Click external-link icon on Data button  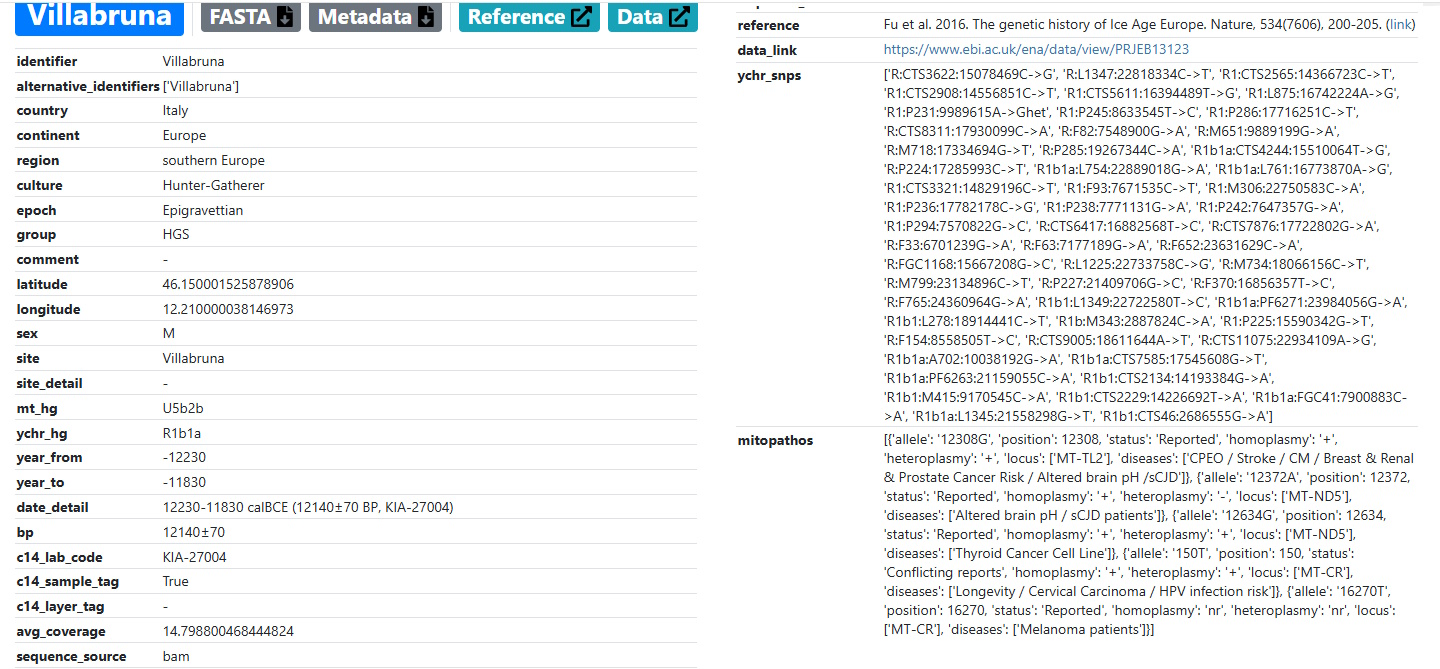point(680,17)
